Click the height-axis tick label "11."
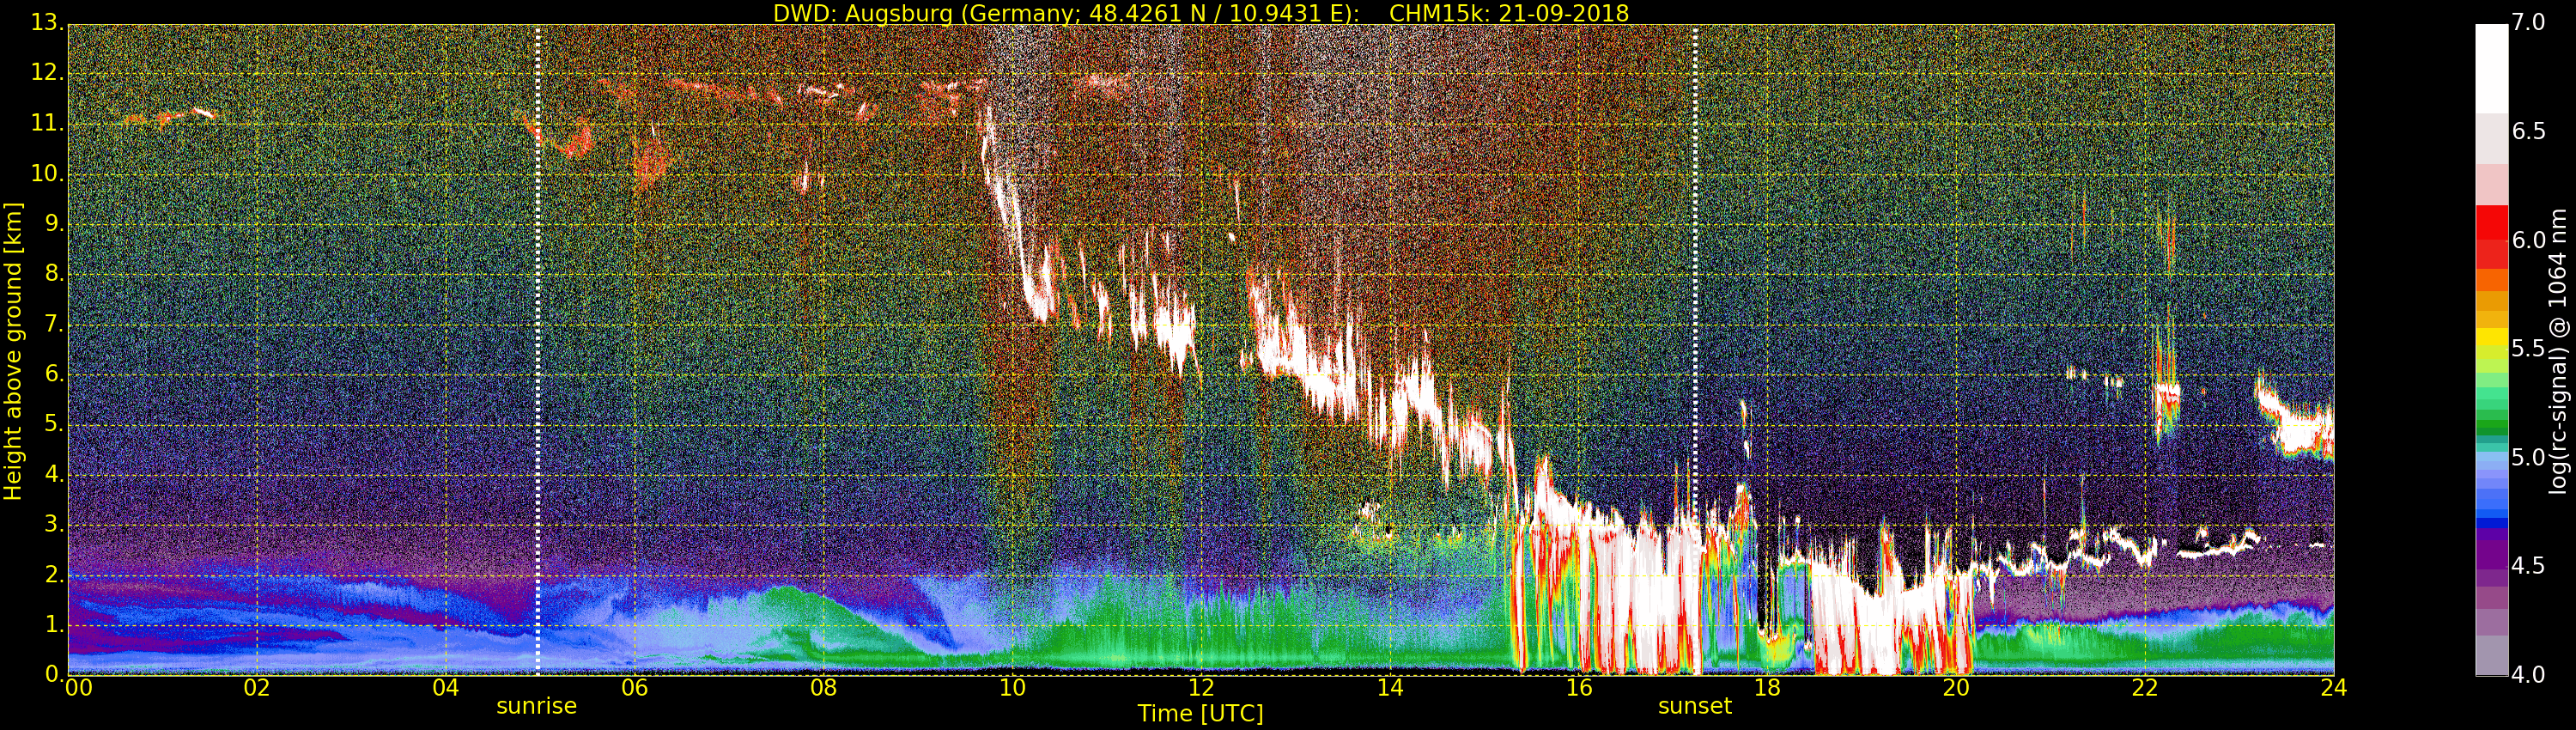 (x=47, y=123)
